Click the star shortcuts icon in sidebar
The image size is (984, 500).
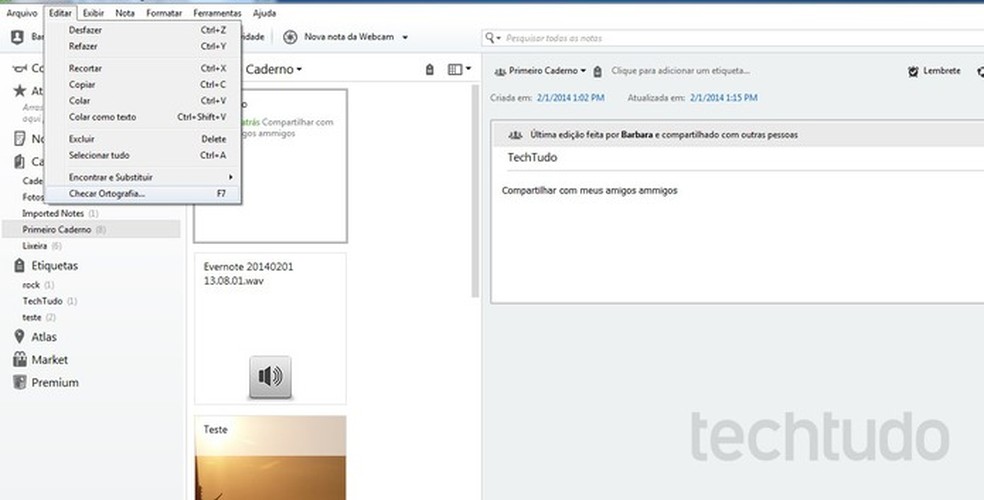pyautogui.click(x=20, y=91)
